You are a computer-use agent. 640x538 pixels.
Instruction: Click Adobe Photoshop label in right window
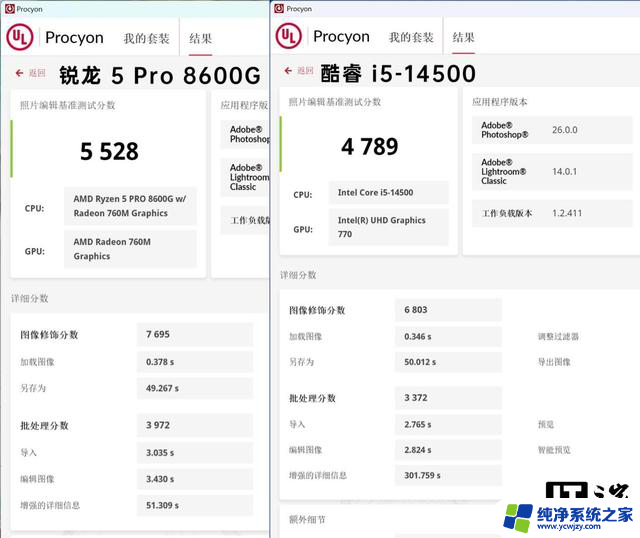(504, 130)
